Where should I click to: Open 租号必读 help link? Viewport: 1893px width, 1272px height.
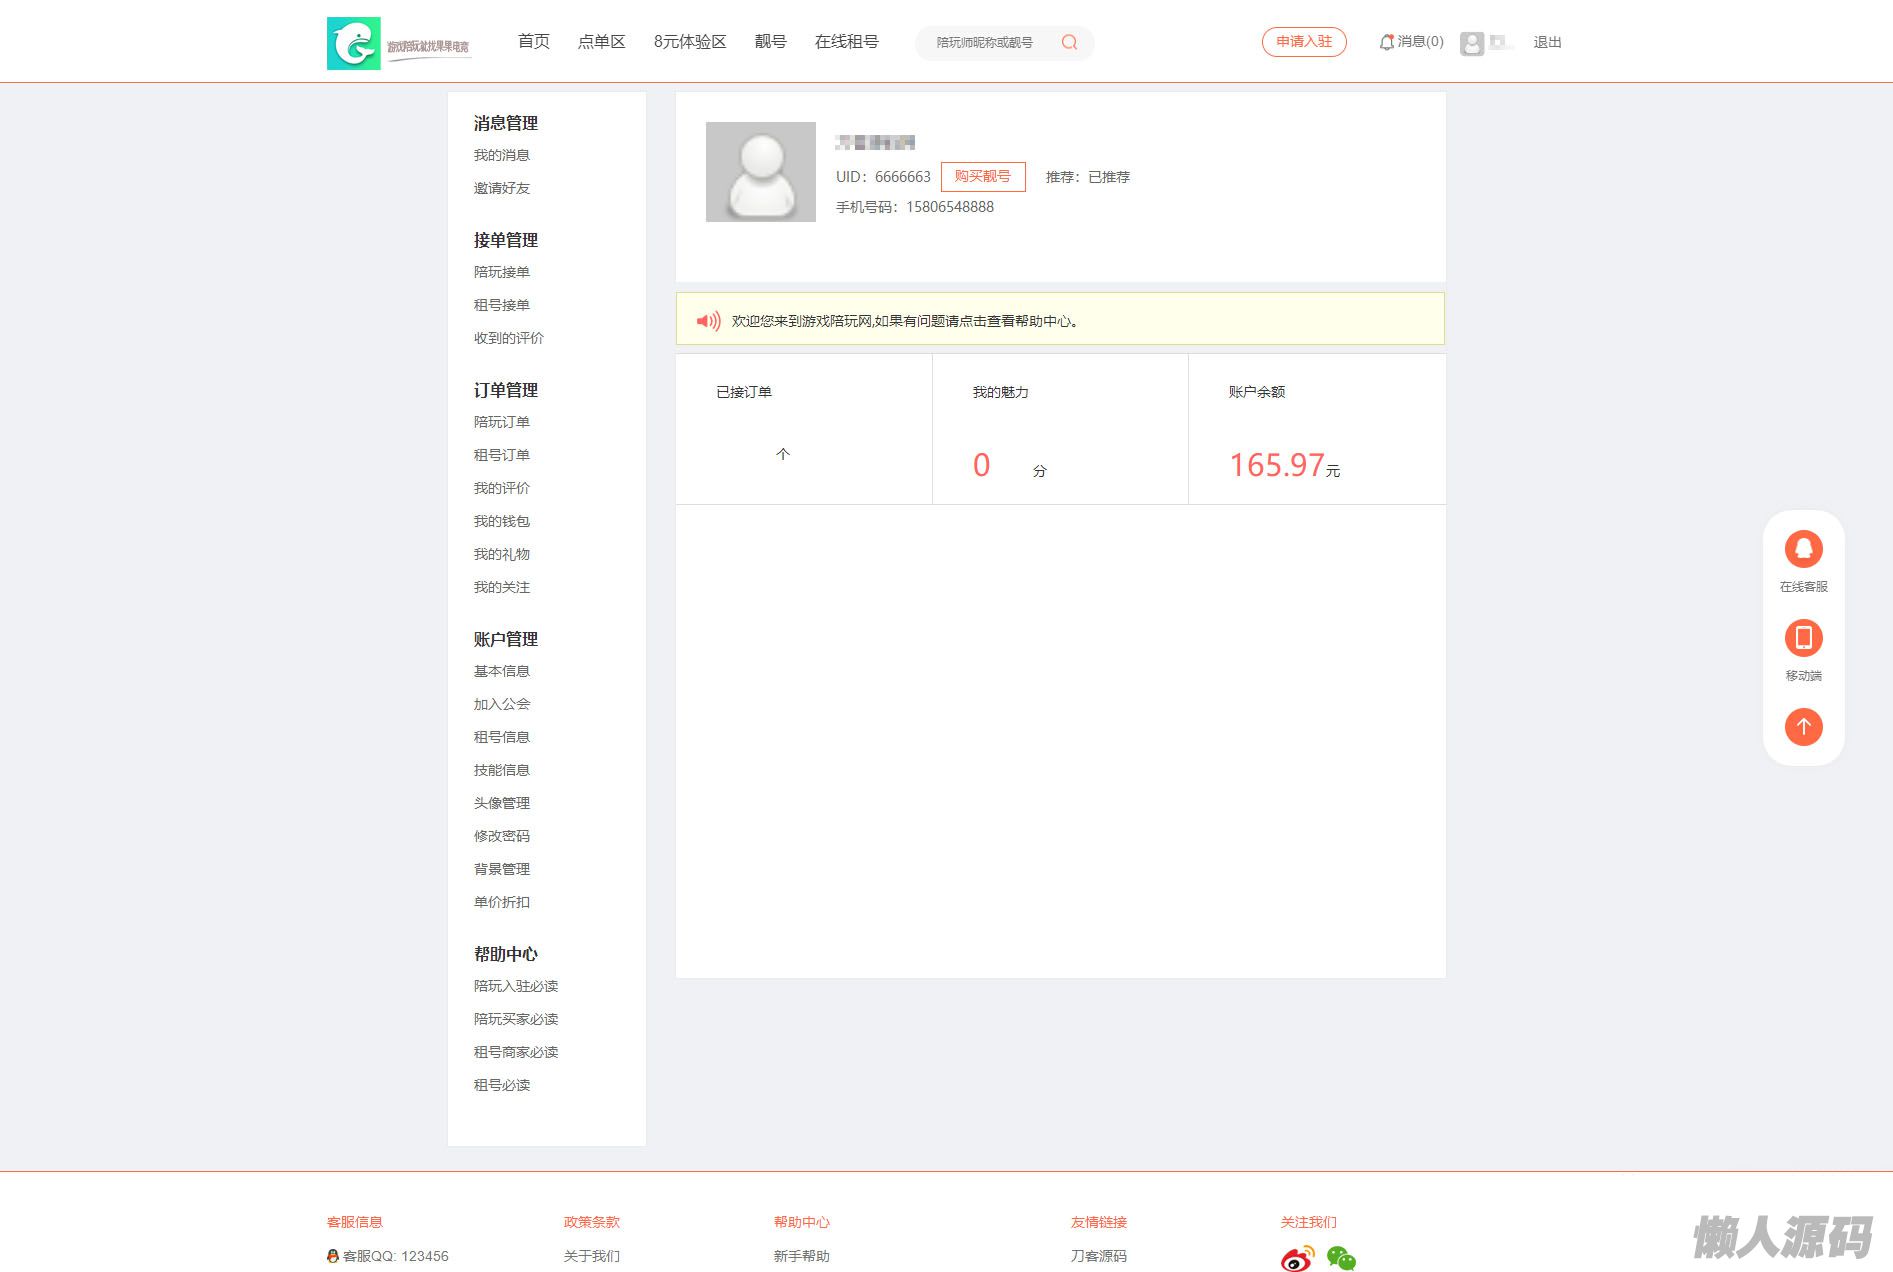(x=502, y=1085)
